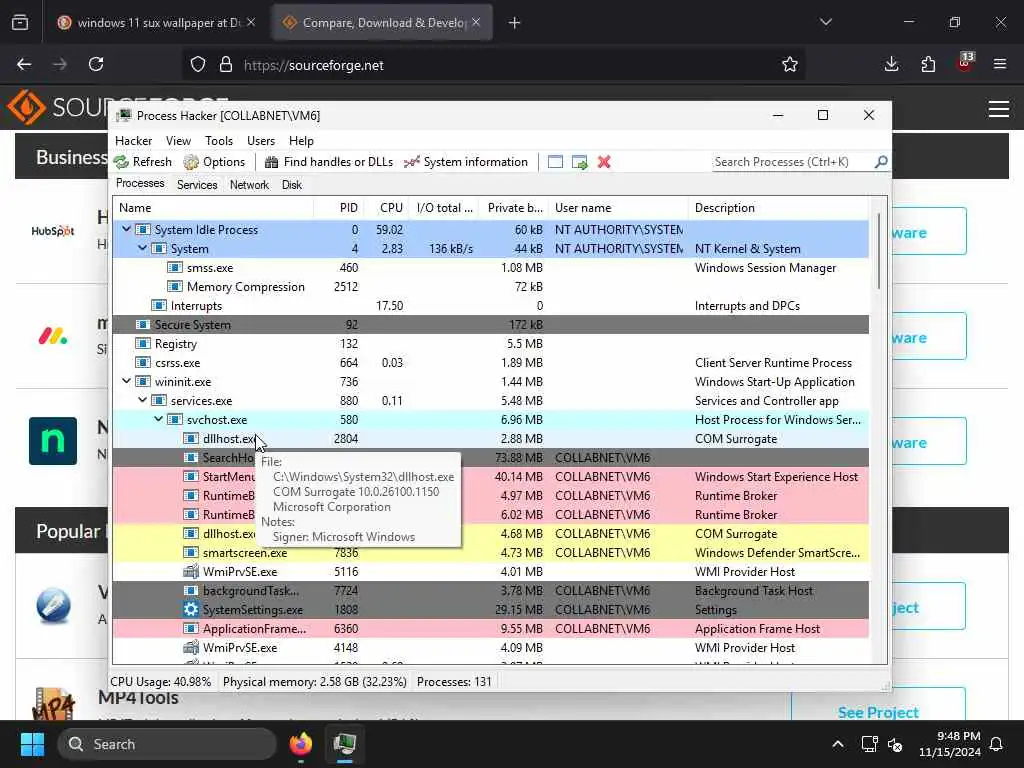Screen dimensions: 1024x768
Task: Open the Hacker menu
Action: pyautogui.click(x=133, y=140)
